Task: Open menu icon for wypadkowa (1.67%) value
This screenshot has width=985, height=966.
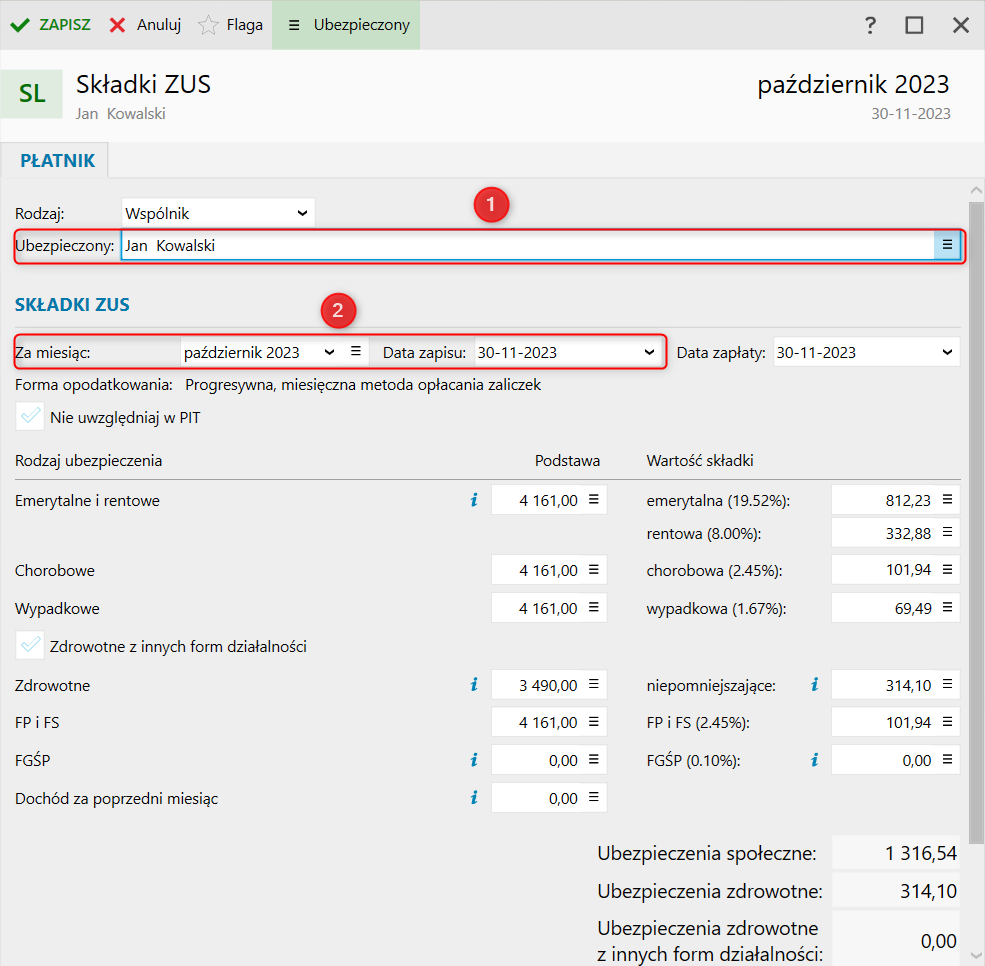Action: [947, 607]
